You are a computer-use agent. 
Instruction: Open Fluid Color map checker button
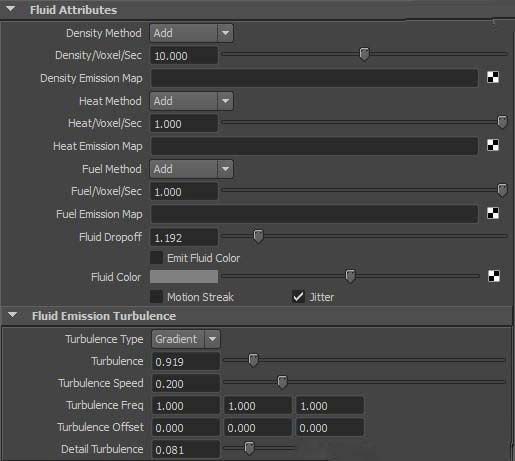[x=494, y=276]
